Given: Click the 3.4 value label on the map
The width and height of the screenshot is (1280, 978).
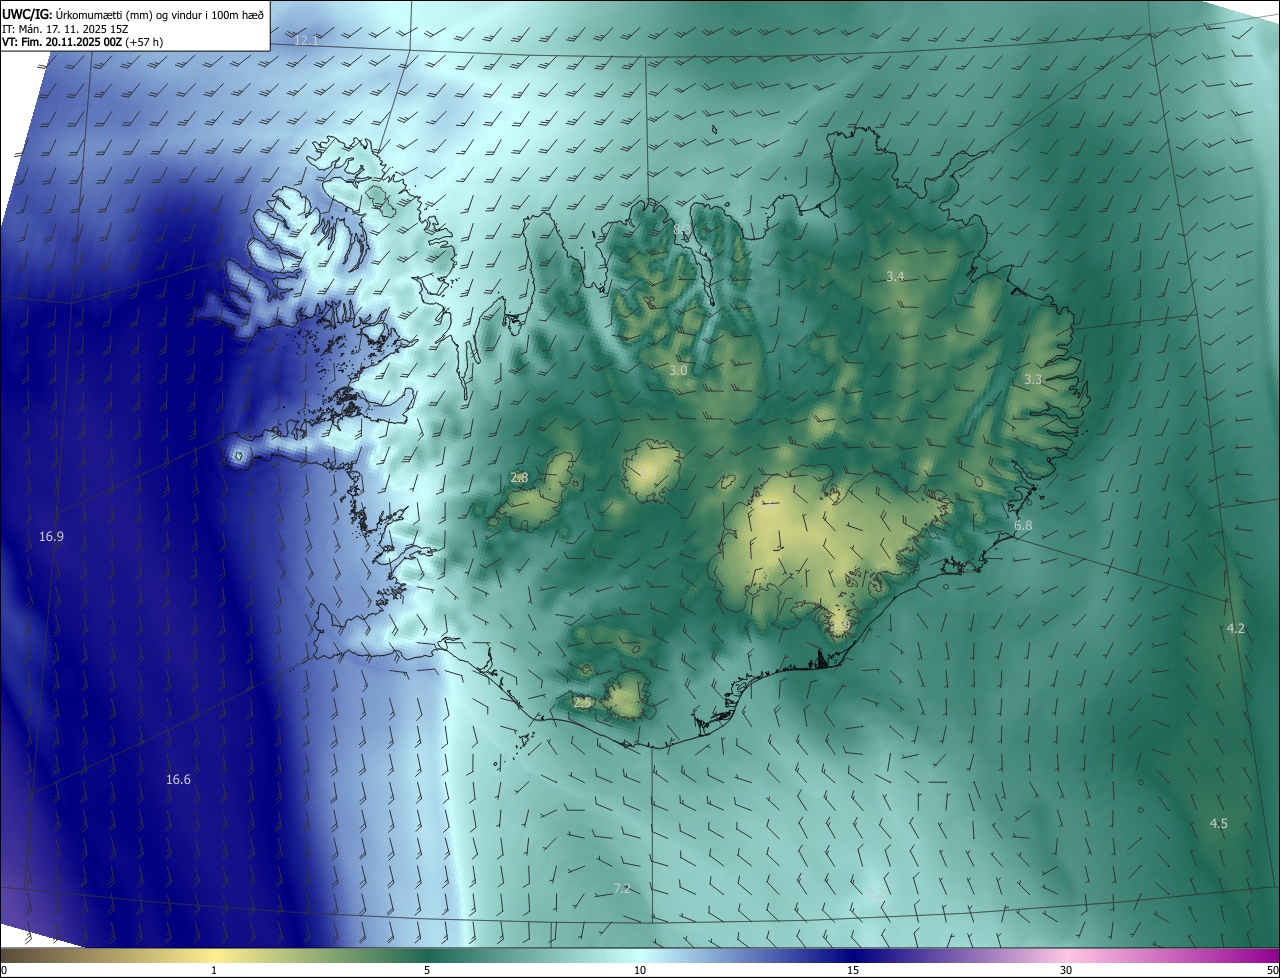Looking at the screenshot, I should [895, 277].
